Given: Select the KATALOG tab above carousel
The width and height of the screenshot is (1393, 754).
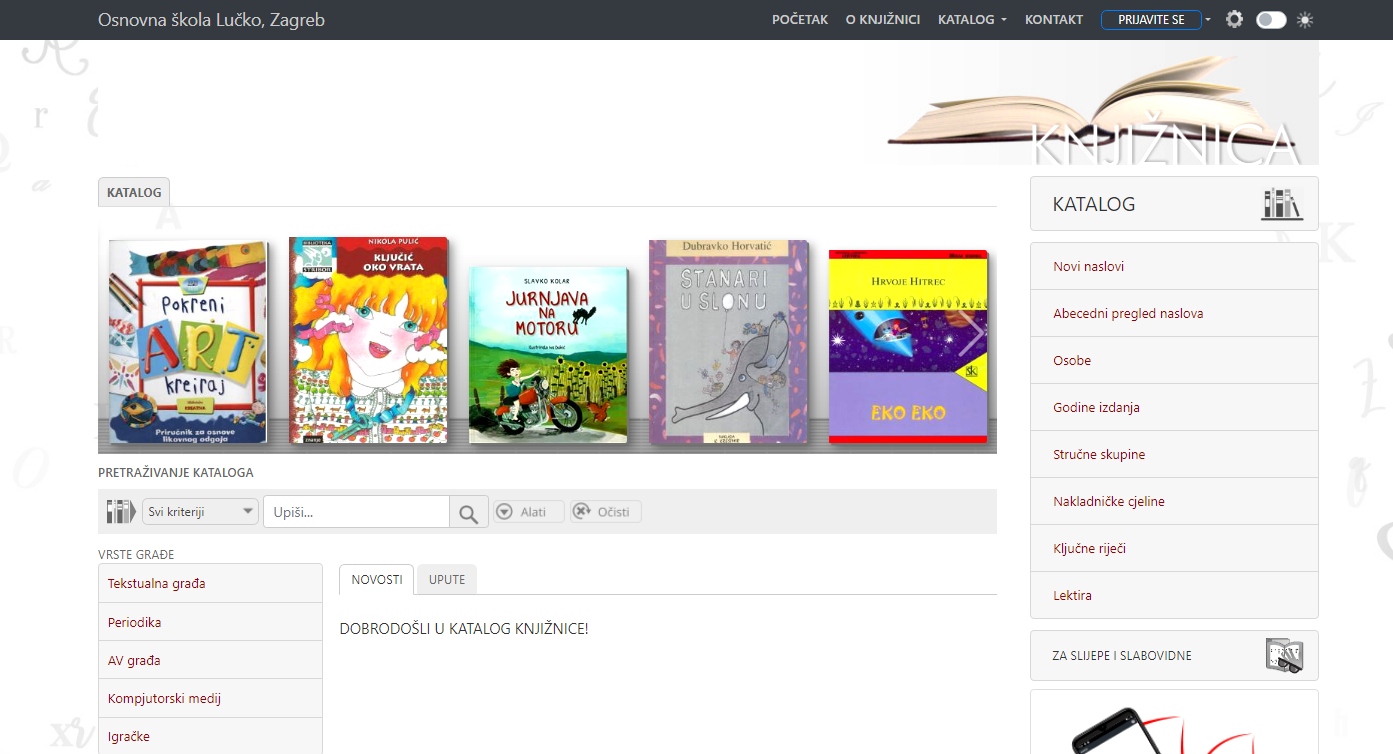Looking at the screenshot, I should (x=134, y=192).
